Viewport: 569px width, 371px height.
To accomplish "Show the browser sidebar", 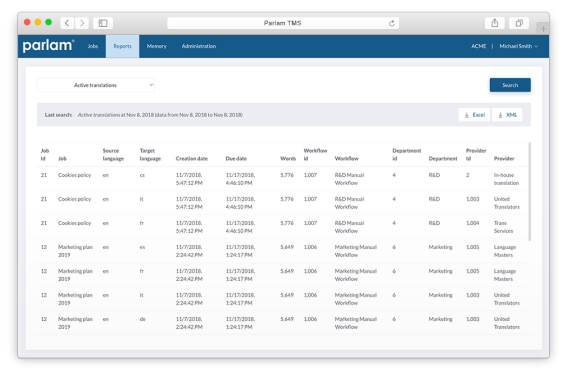I will pyautogui.click(x=103, y=23).
